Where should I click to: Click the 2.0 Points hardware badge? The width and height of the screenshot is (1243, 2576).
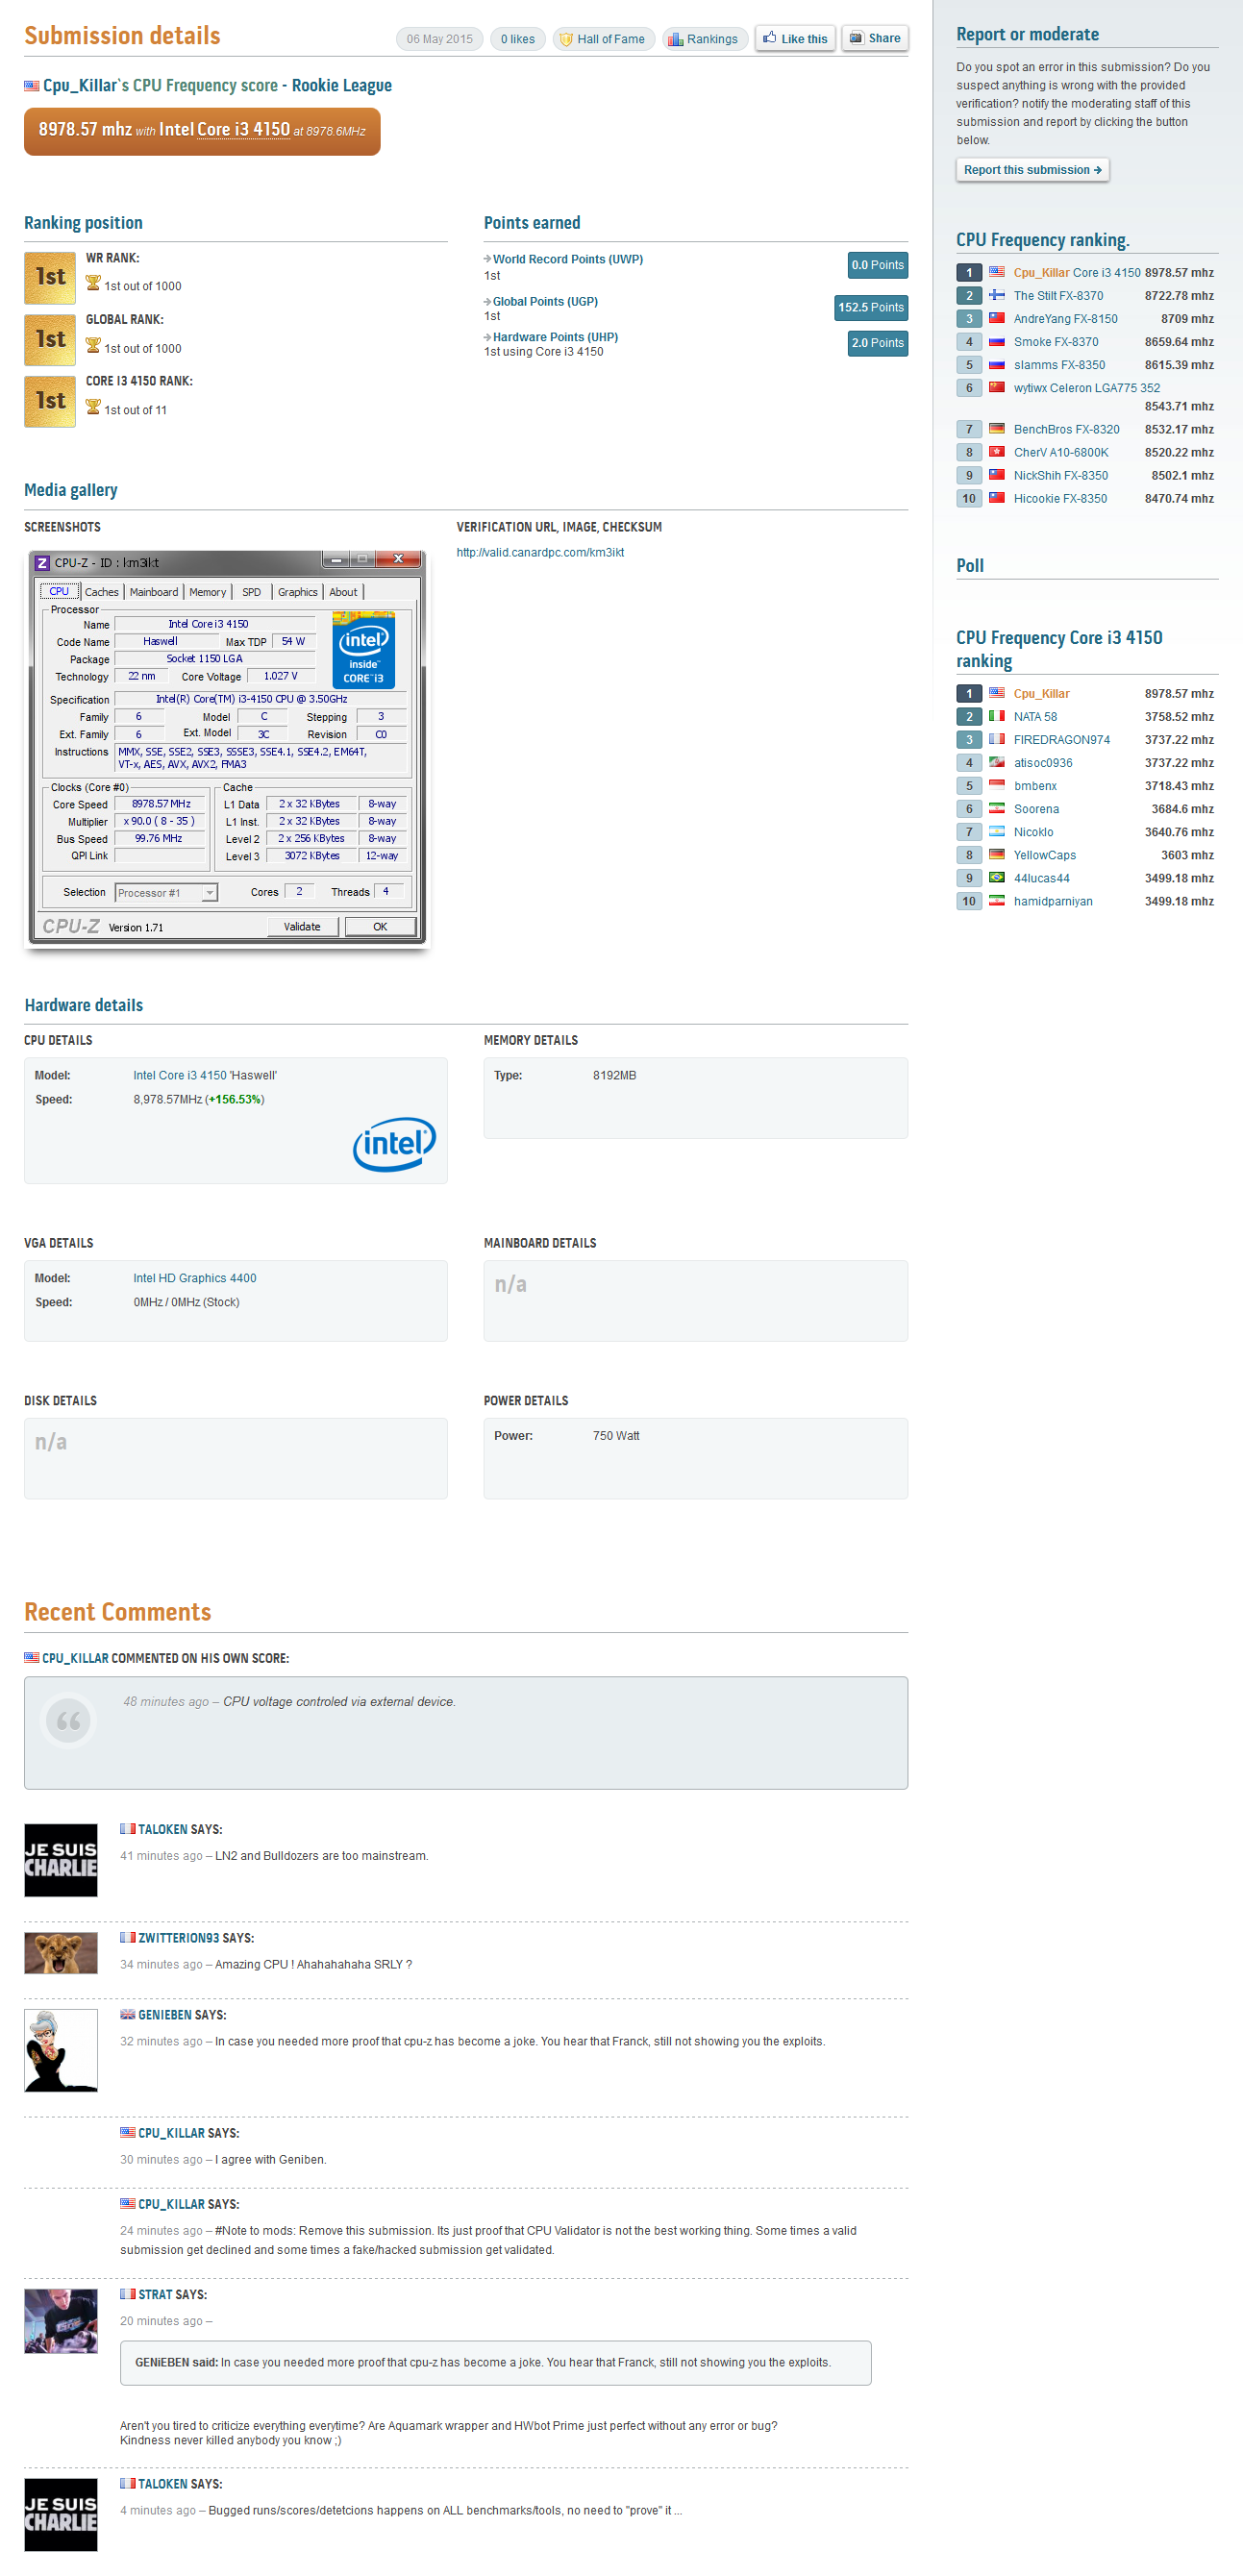878,343
